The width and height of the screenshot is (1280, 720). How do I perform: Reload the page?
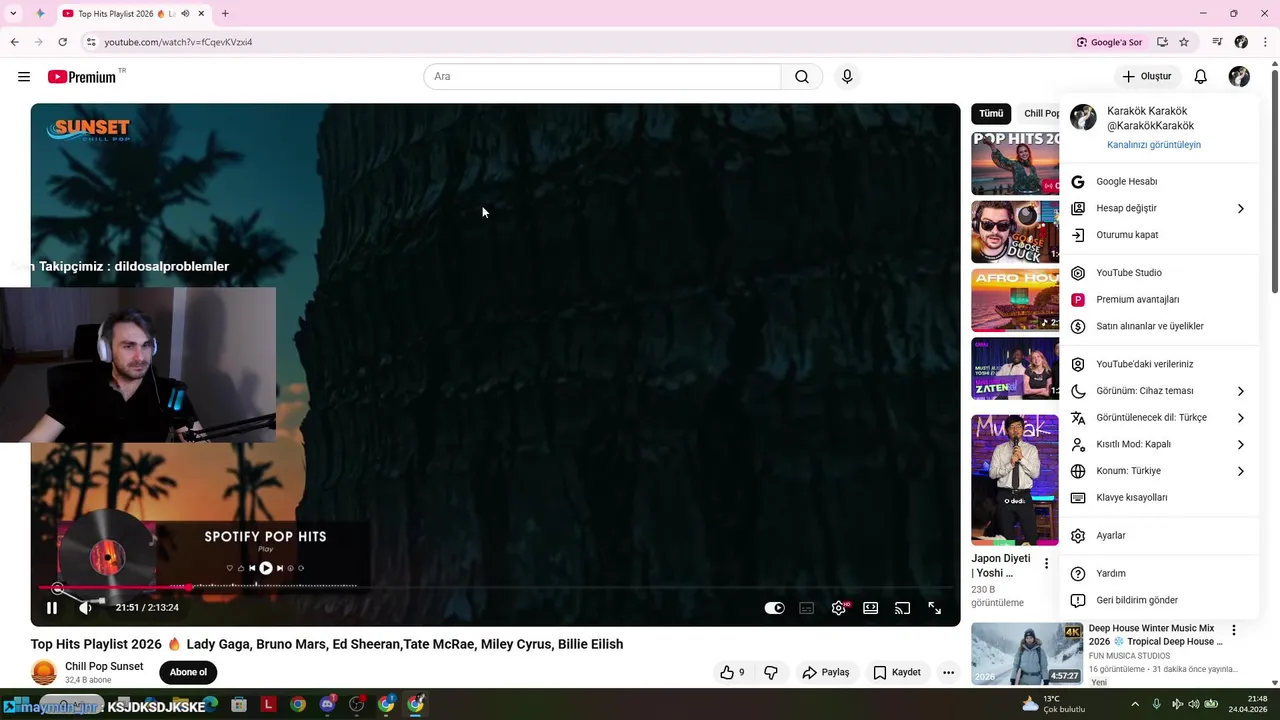62,42
